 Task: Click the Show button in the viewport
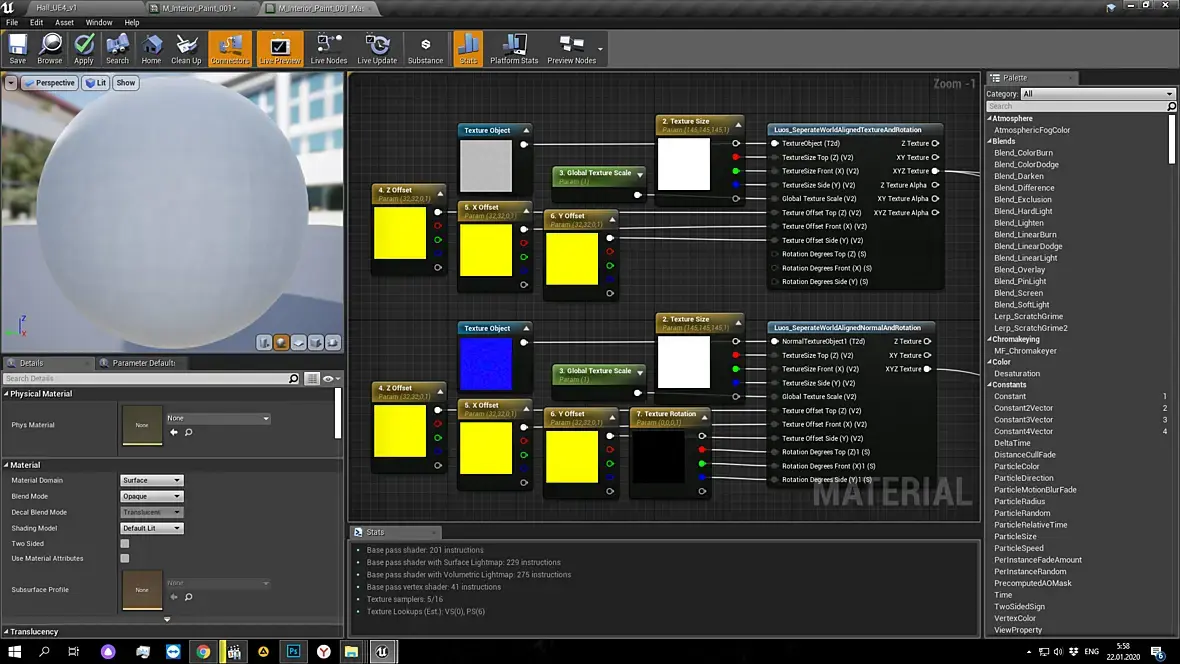pyautogui.click(x=125, y=83)
